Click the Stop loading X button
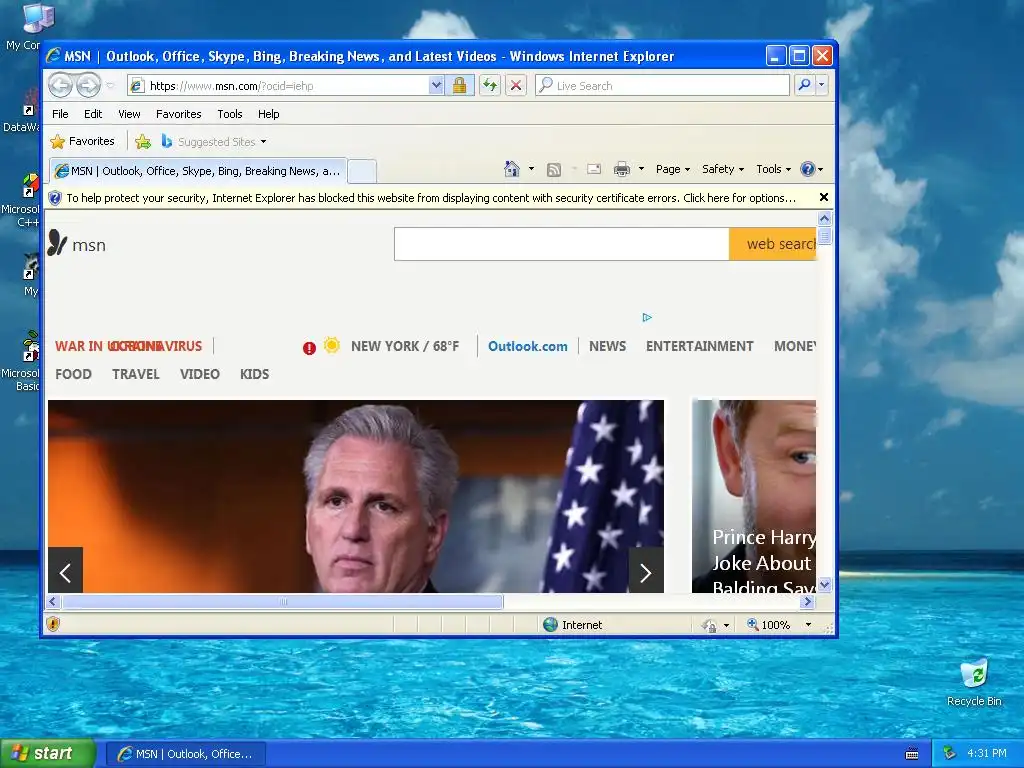1024x768 pixels. point(516,86)
